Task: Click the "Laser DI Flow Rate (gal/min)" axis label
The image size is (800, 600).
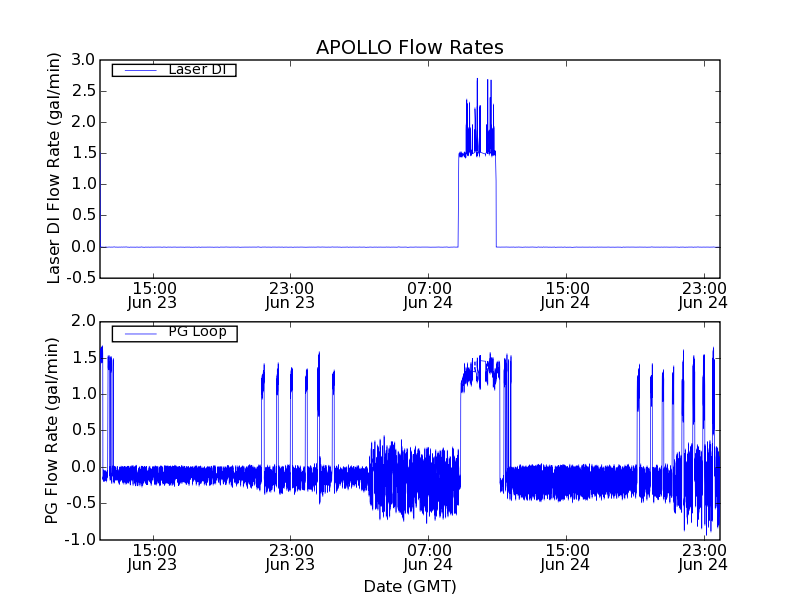Action: point(54,168)
